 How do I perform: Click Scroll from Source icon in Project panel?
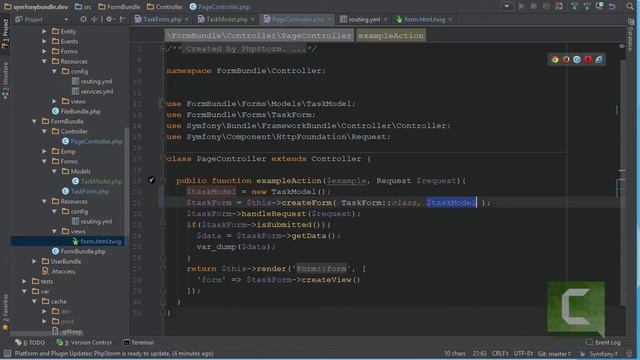click(83, 19)
